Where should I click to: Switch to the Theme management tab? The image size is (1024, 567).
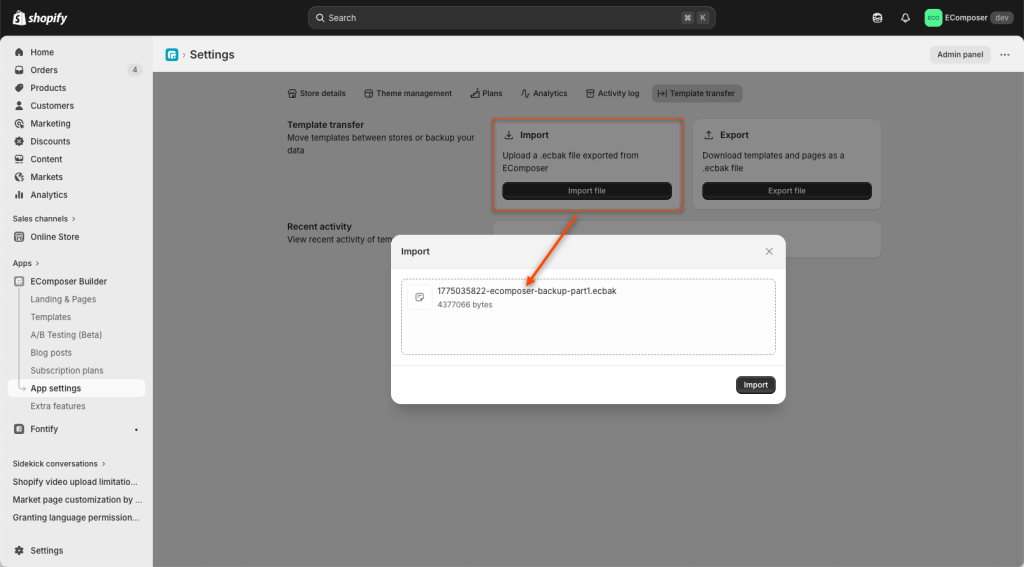point(407,94)
